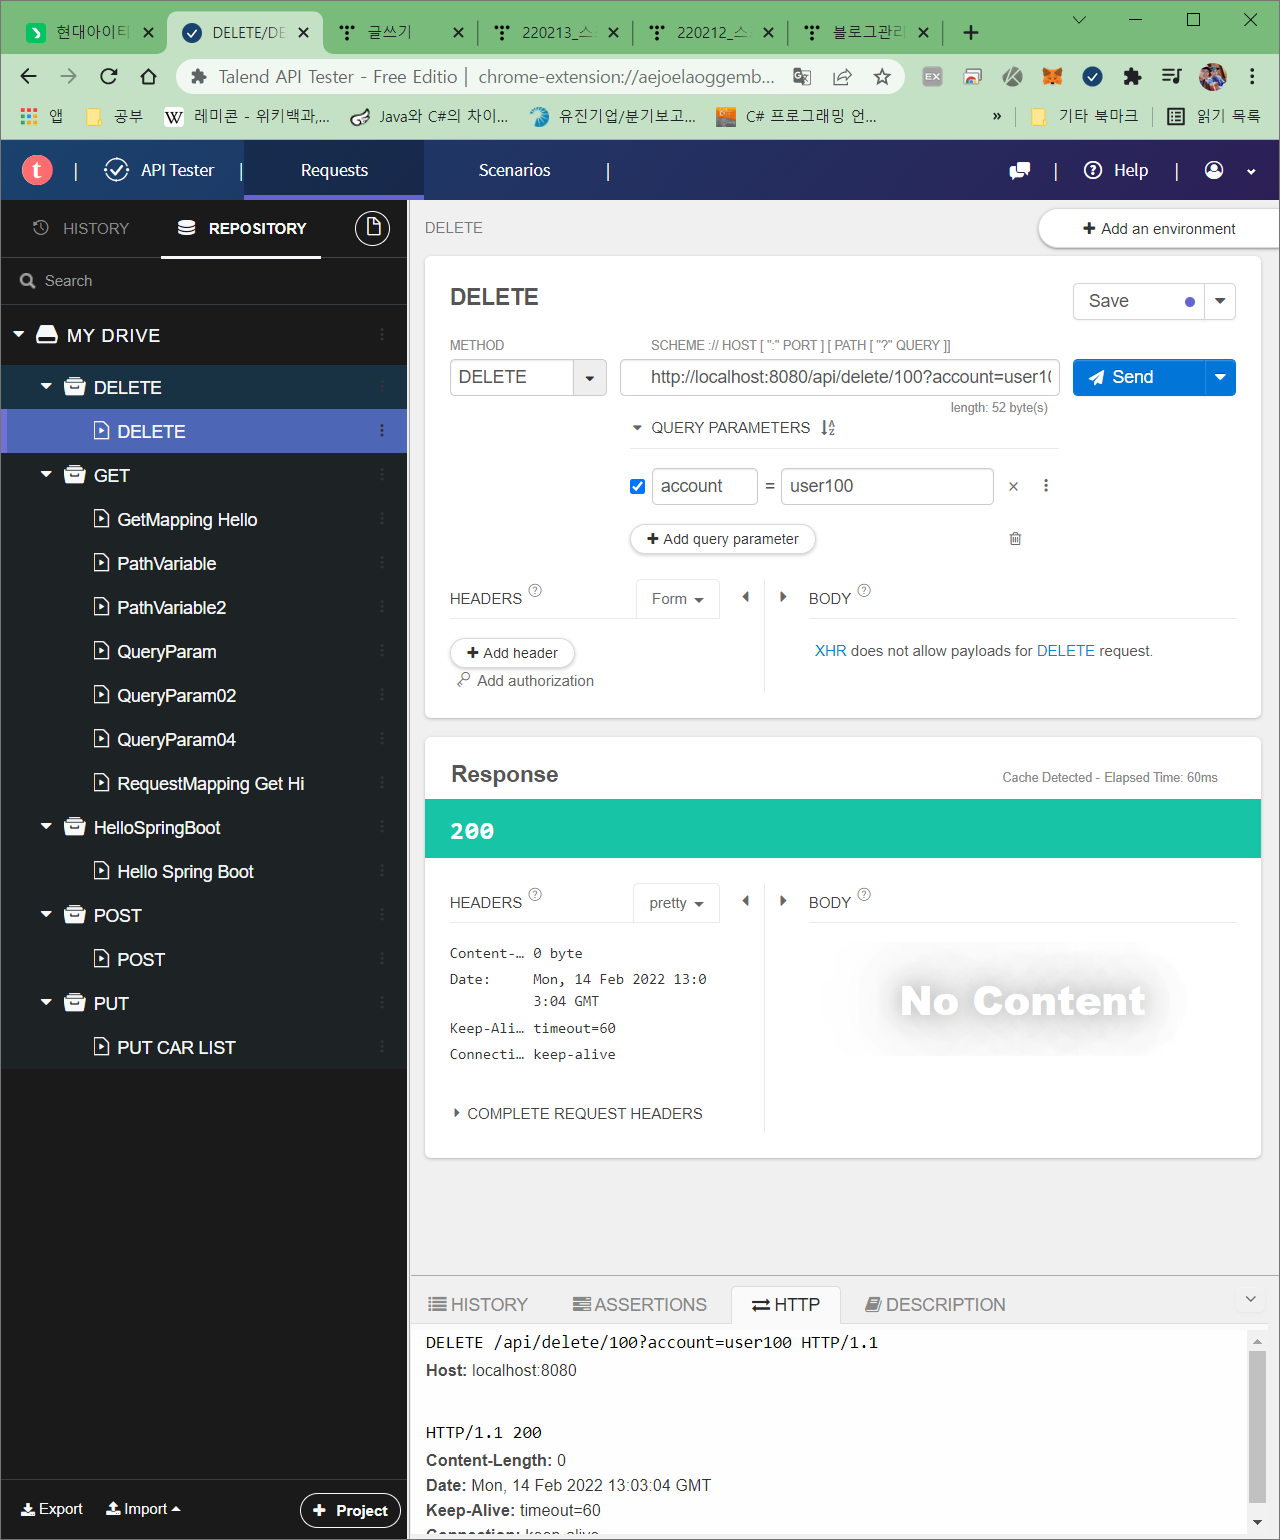This screenshot has width=1280, height=1540.
Task: Reload the browser page
Action: click(109, 76)
